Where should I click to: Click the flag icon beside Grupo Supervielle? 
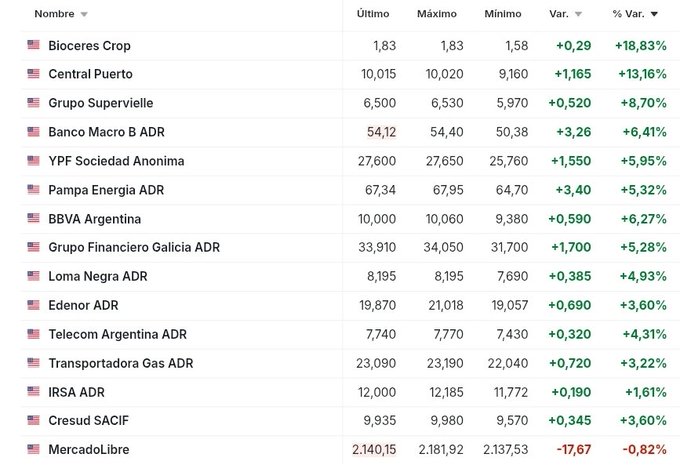33,103
